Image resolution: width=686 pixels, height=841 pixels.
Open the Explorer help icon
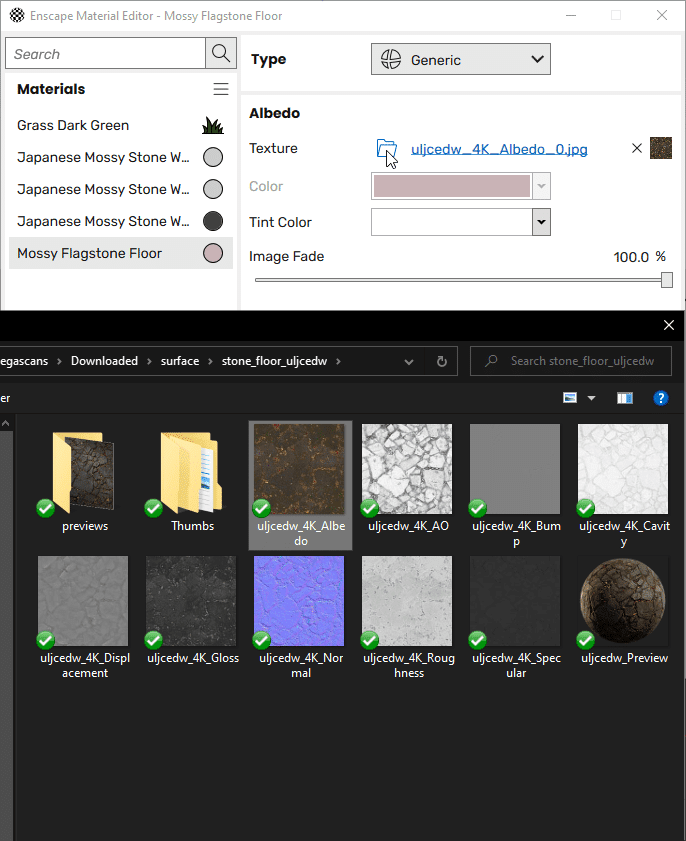point(660,398)
